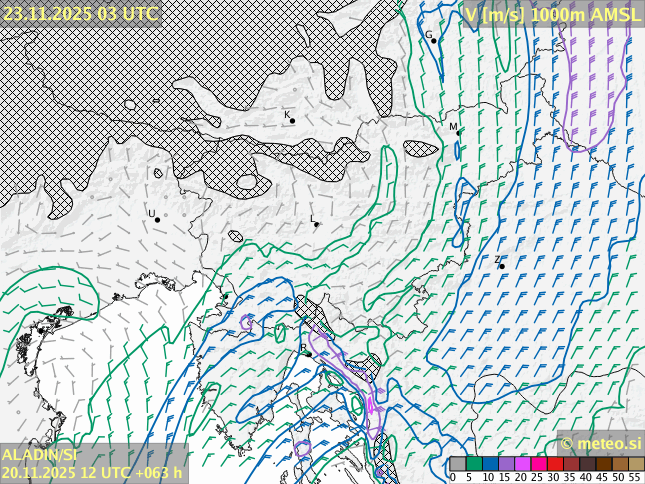Click the 23.11.2025 03 UTC timestamp
This screenshot has height=484, width=645.
(x=80, y=13)
